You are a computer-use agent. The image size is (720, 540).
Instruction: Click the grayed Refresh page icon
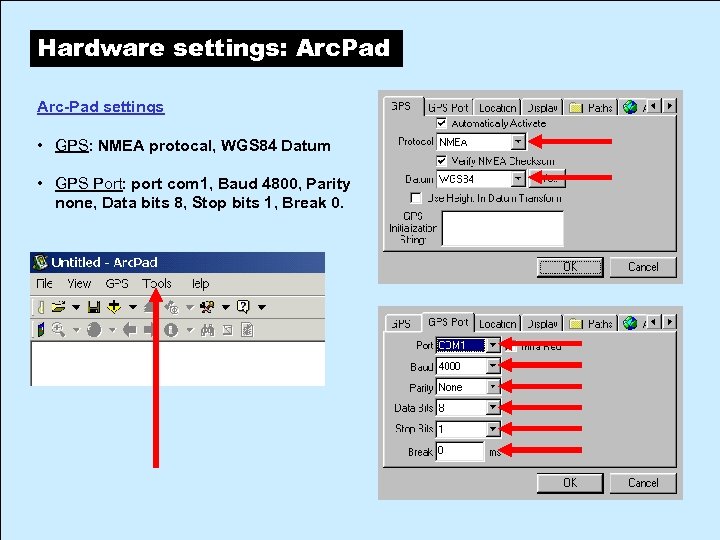[x=247, y=330]
